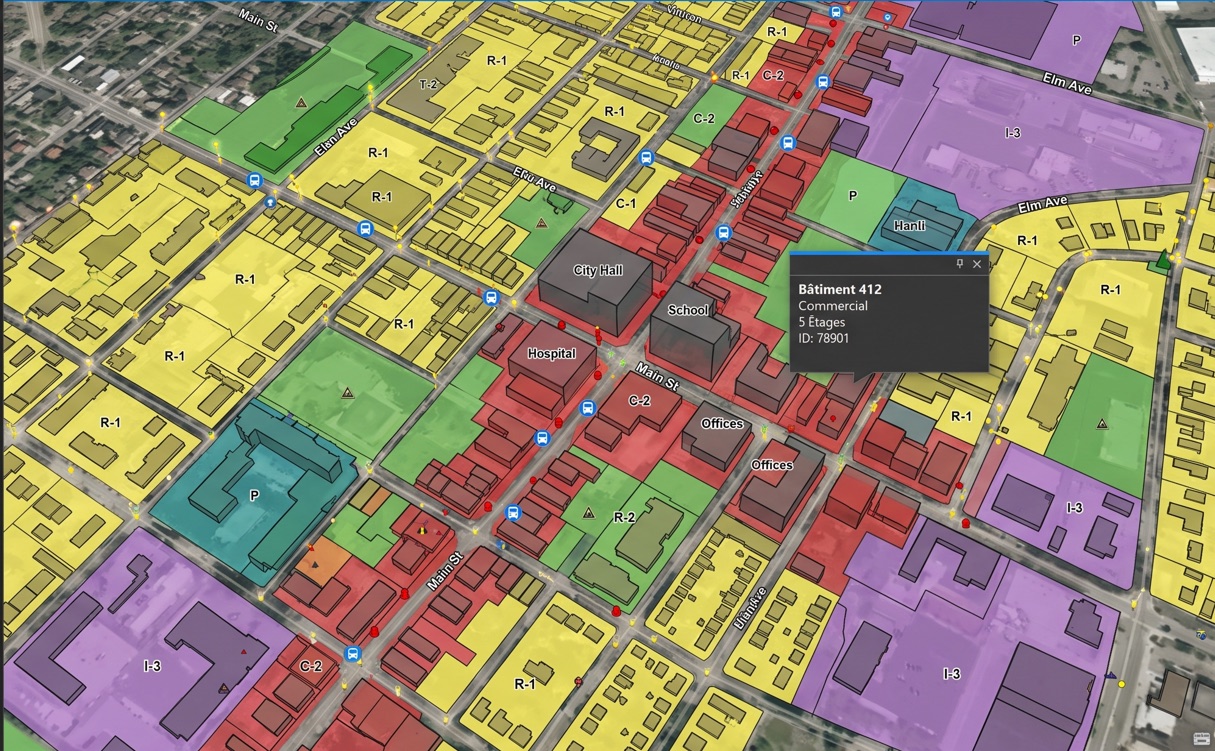Select the Hanll label on teal building
Viewport: 1215px width, 751px height.
click(910, 226)
